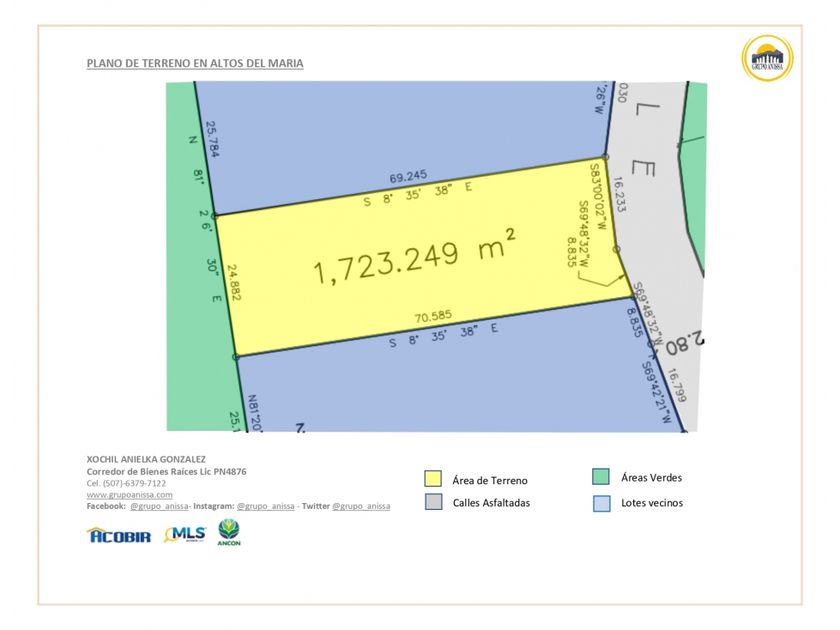Click the 1,723.249 m² area label
This screenshot has width=840, height=630.
[x=414, y=261]
